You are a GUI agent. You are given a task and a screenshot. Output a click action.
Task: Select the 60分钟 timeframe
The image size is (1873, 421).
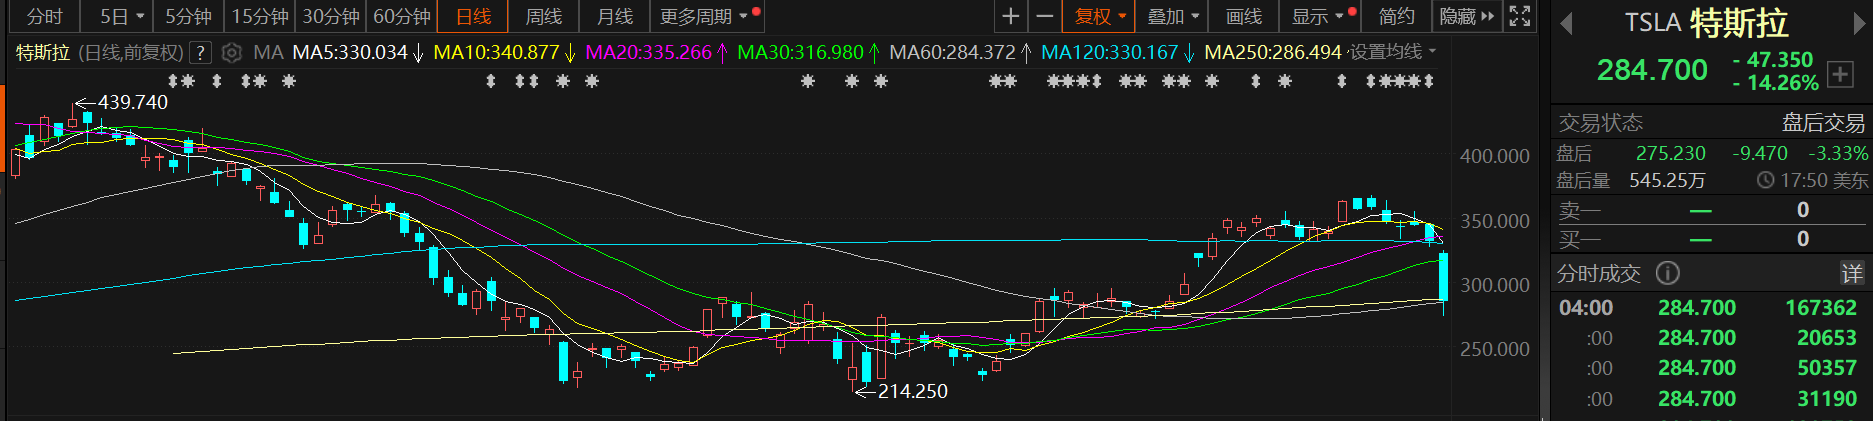402,16
